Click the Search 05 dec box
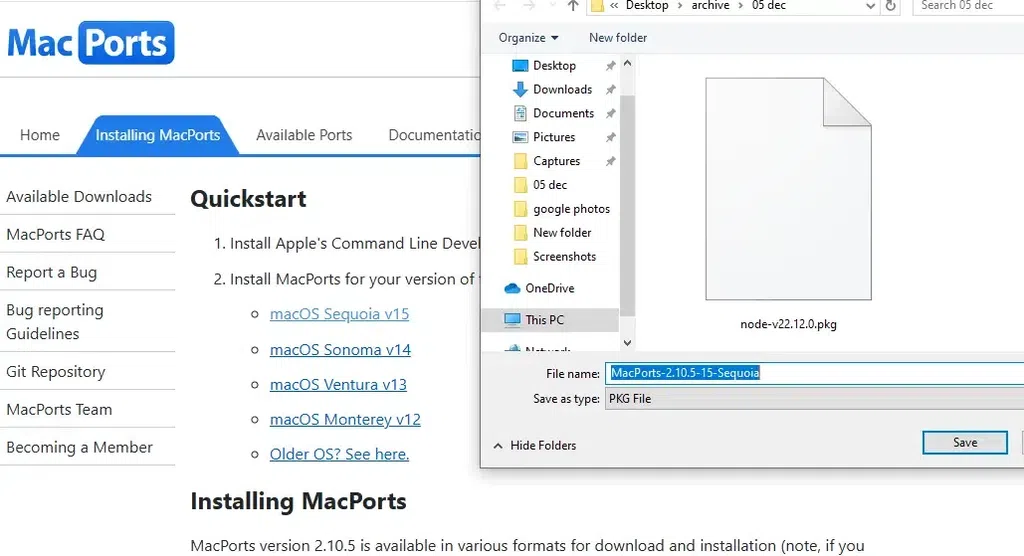 tap(968, 6)
